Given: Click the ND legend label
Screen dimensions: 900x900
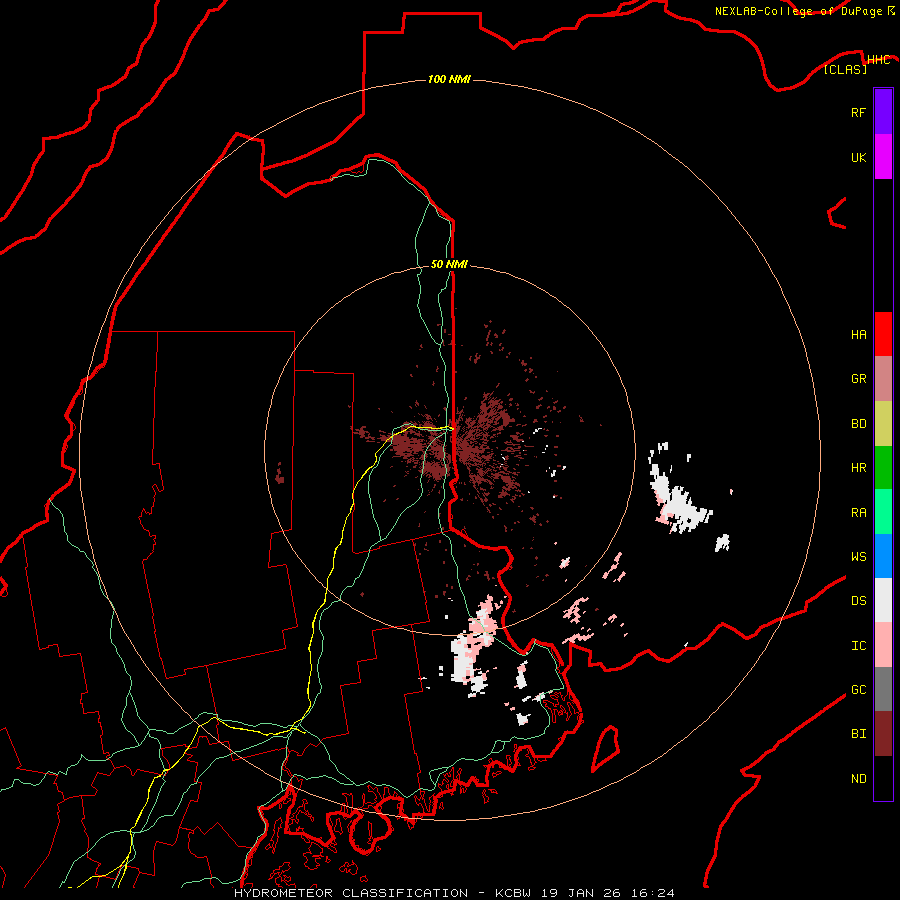Looking at the screenshot, I should click(858, 779).
